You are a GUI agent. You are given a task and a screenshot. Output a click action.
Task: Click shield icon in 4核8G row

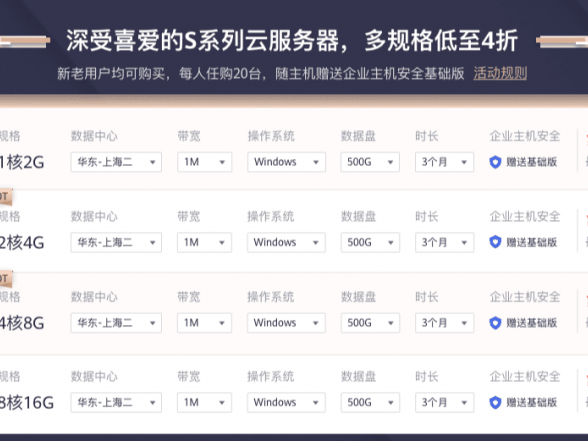pos(495,323)
